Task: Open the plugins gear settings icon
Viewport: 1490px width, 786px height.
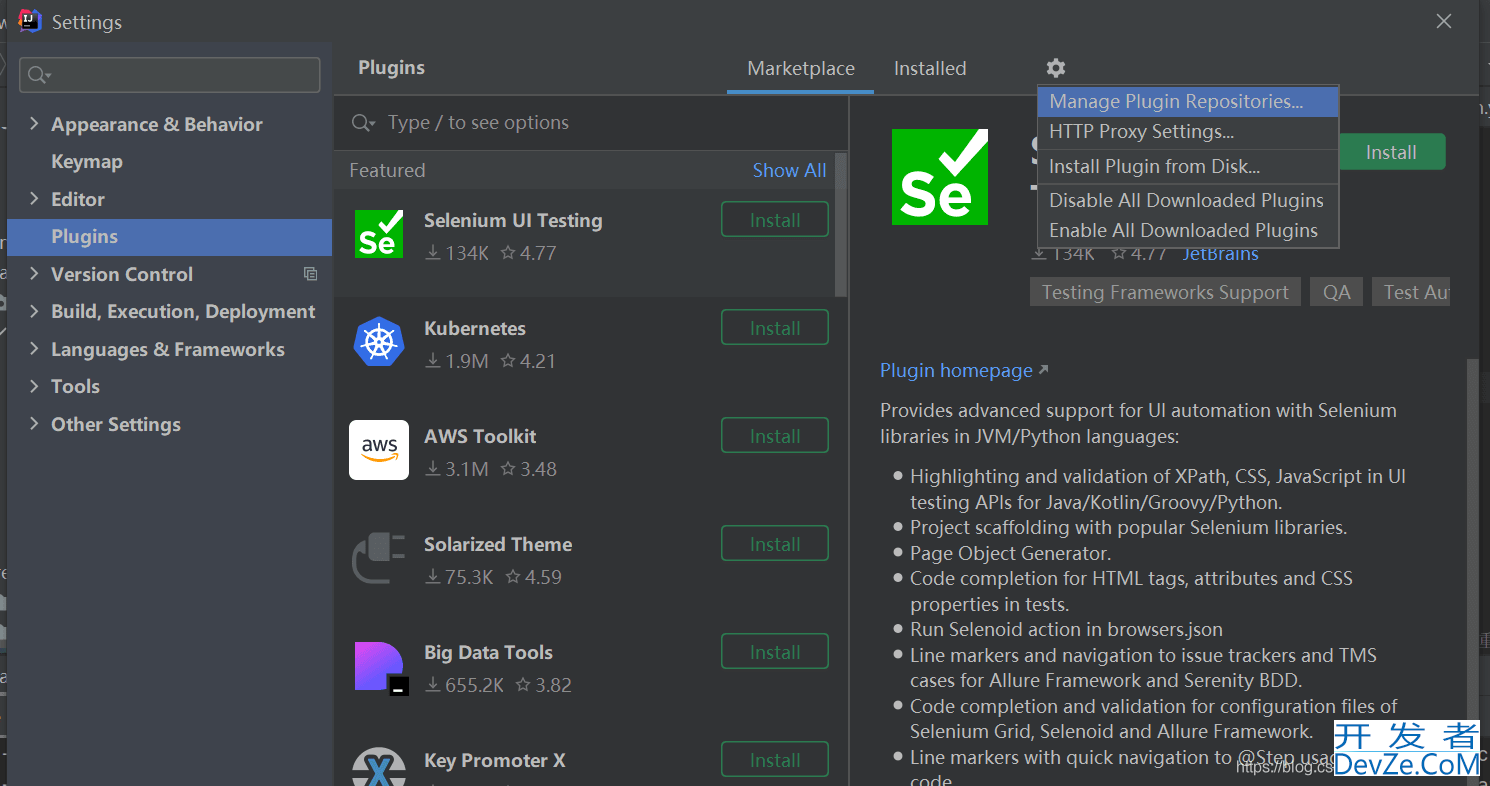Action: tap(1056, 68)
